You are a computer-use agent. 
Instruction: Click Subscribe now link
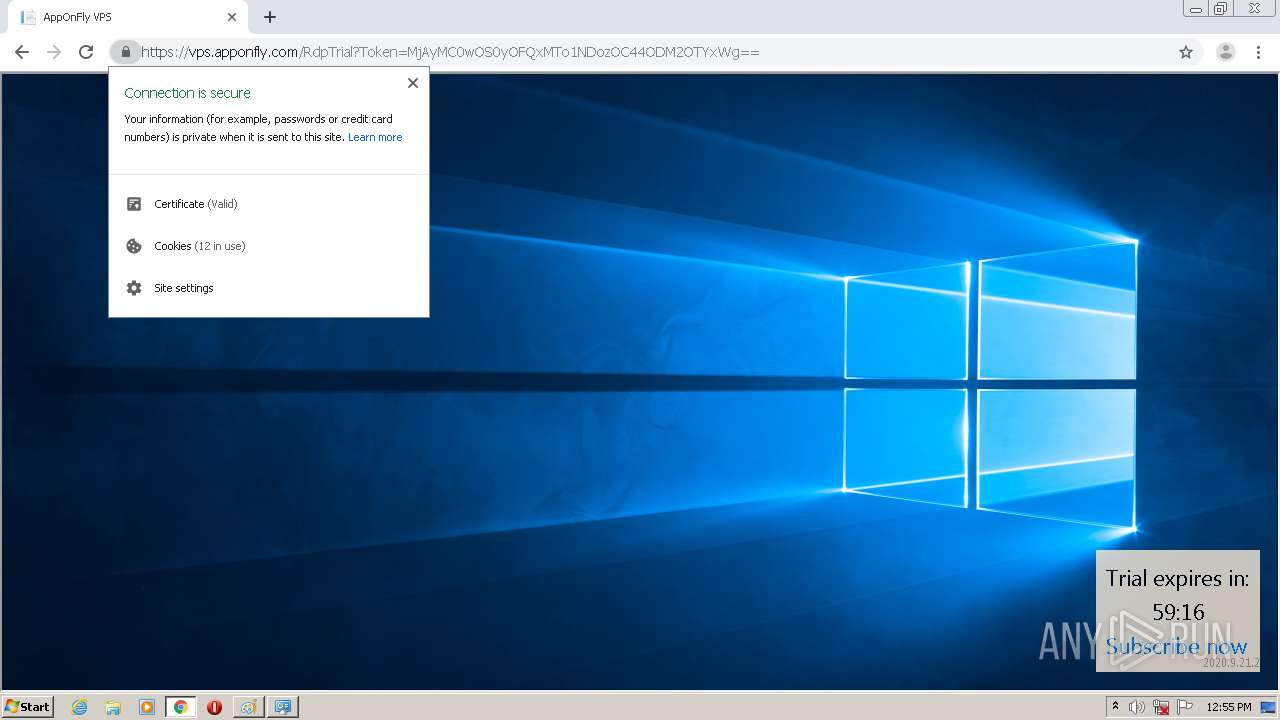pos(1177,647)
